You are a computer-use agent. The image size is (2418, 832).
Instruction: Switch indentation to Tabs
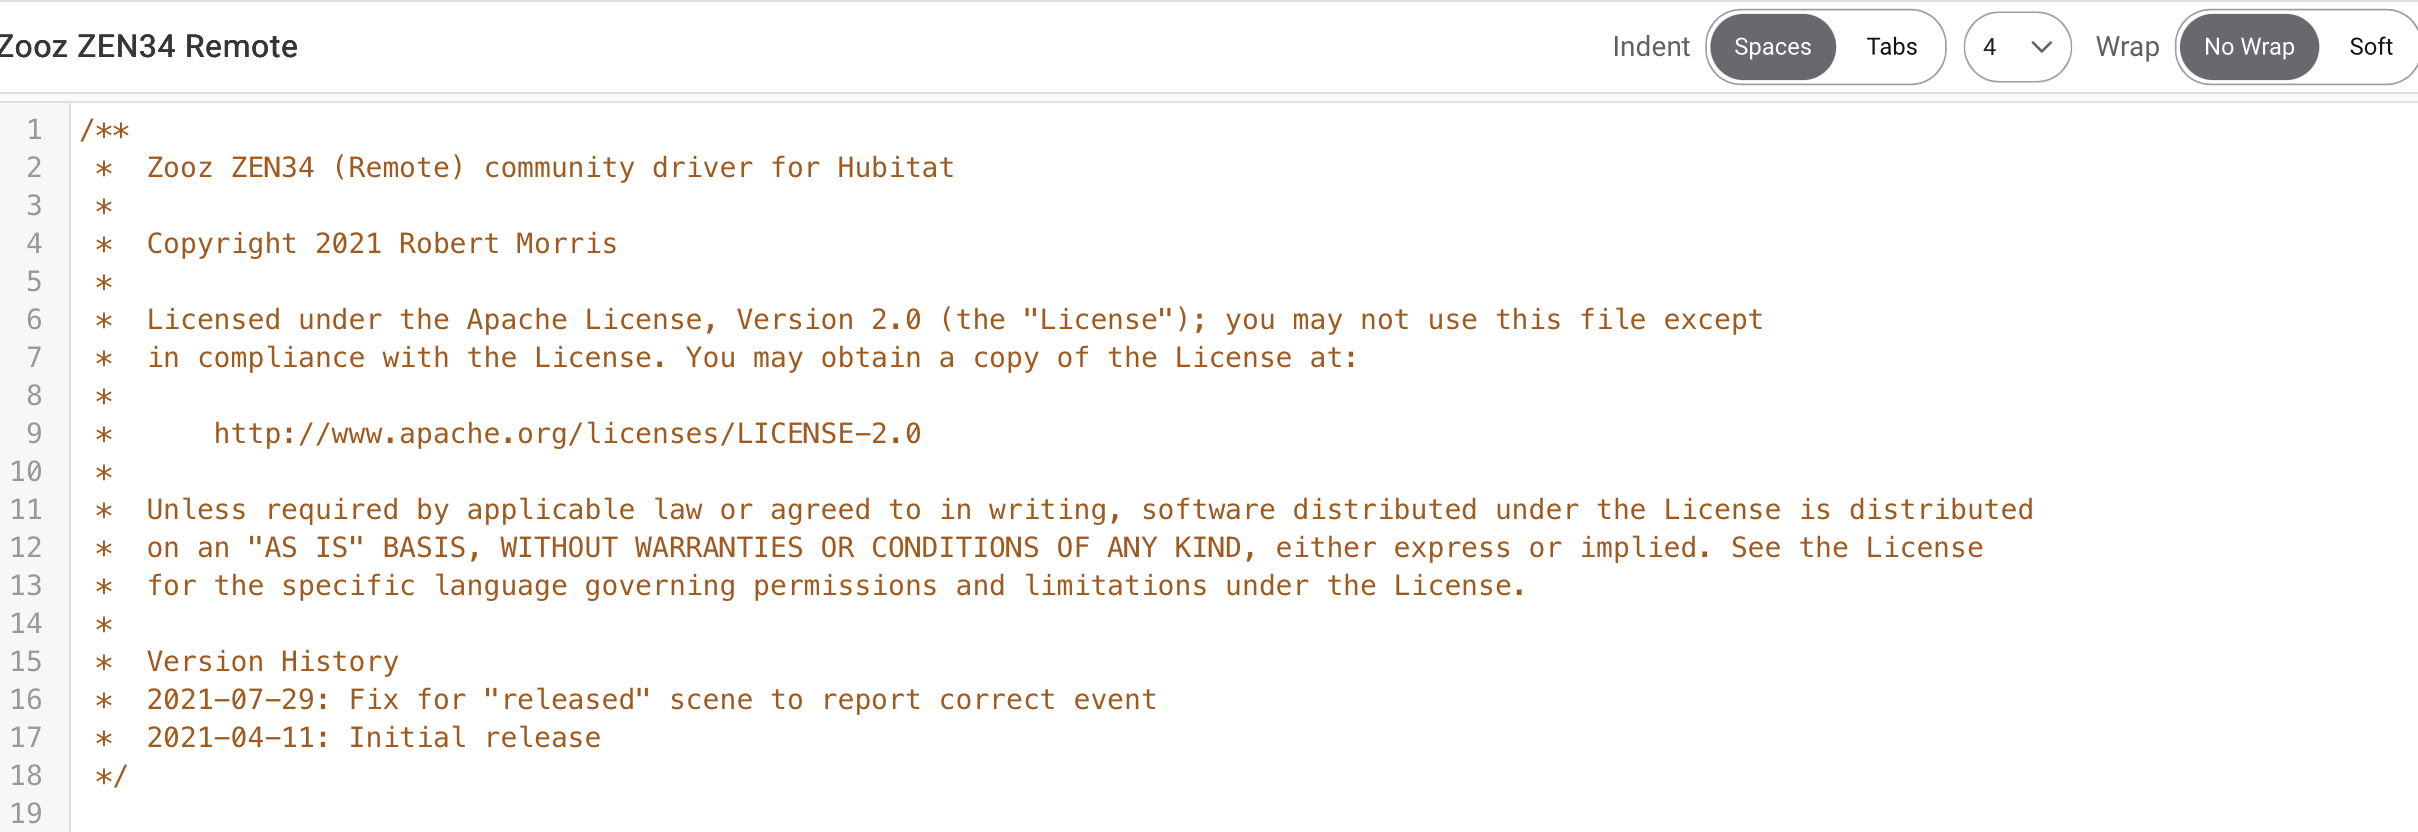pyautogui.click(x=1891, y=47)
